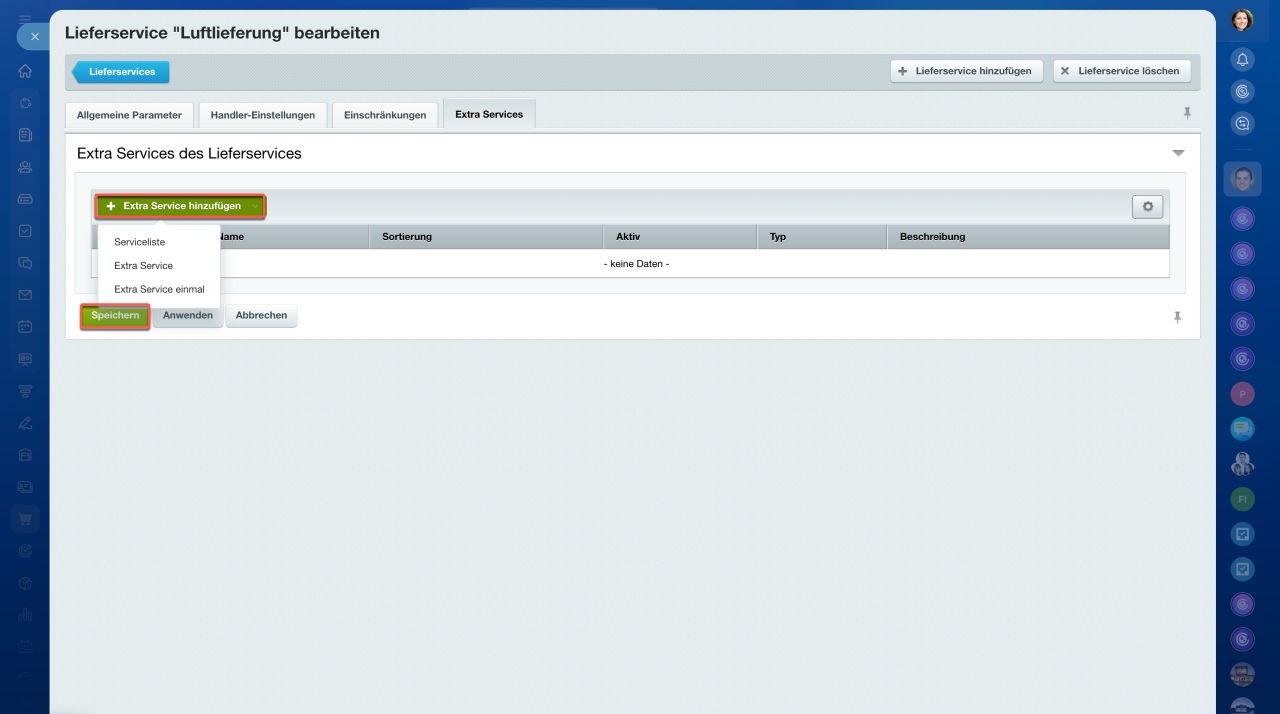Viewport: 1280px width, 714px height.
Task: Switch to Allgemeine Parameter tab
Action: (129, 115)
